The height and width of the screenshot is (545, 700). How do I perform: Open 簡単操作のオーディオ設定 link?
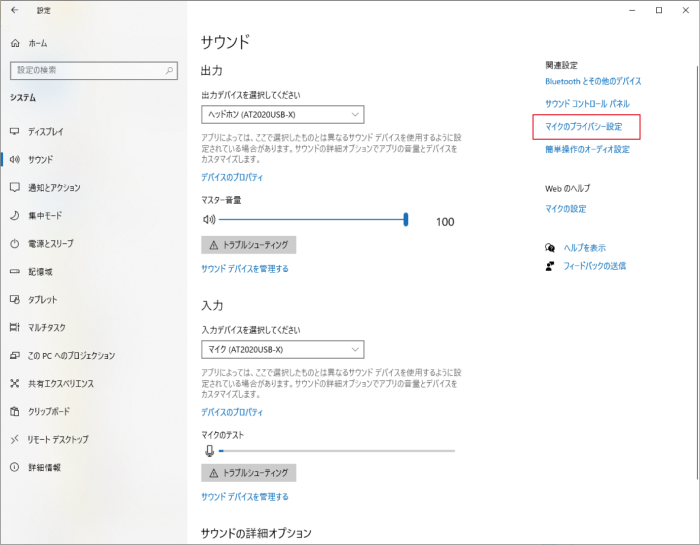pyautogui.click(x=587, y=149)
